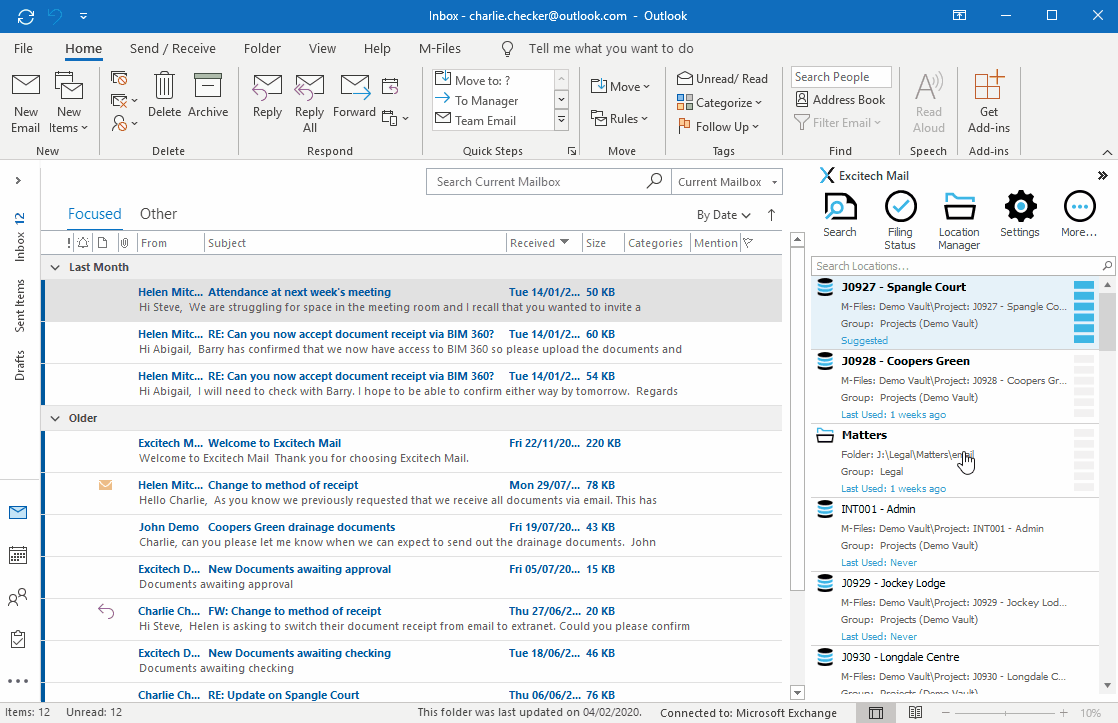
Task: Open Excitech Mail Search
Action: [840, 215]
